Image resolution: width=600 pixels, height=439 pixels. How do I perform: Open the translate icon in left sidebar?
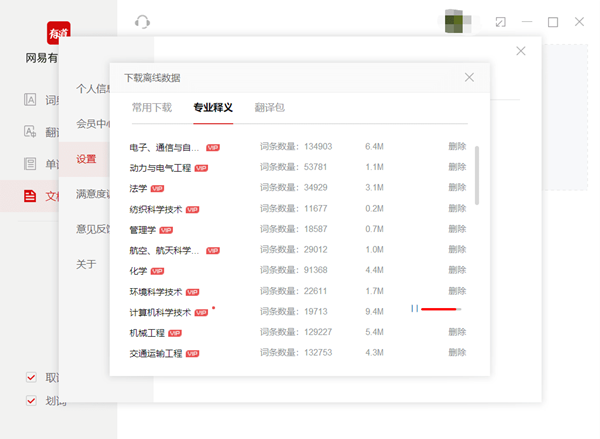pos(30,132)
